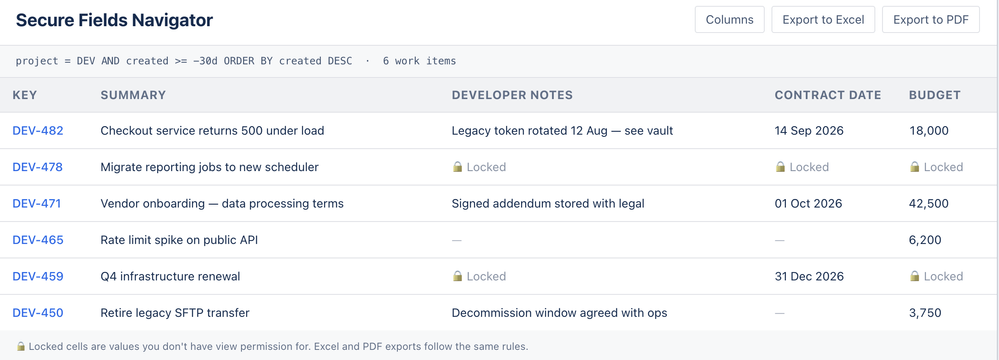
Task: Open work item DEV-450
Action: click(x=38, y=313)
